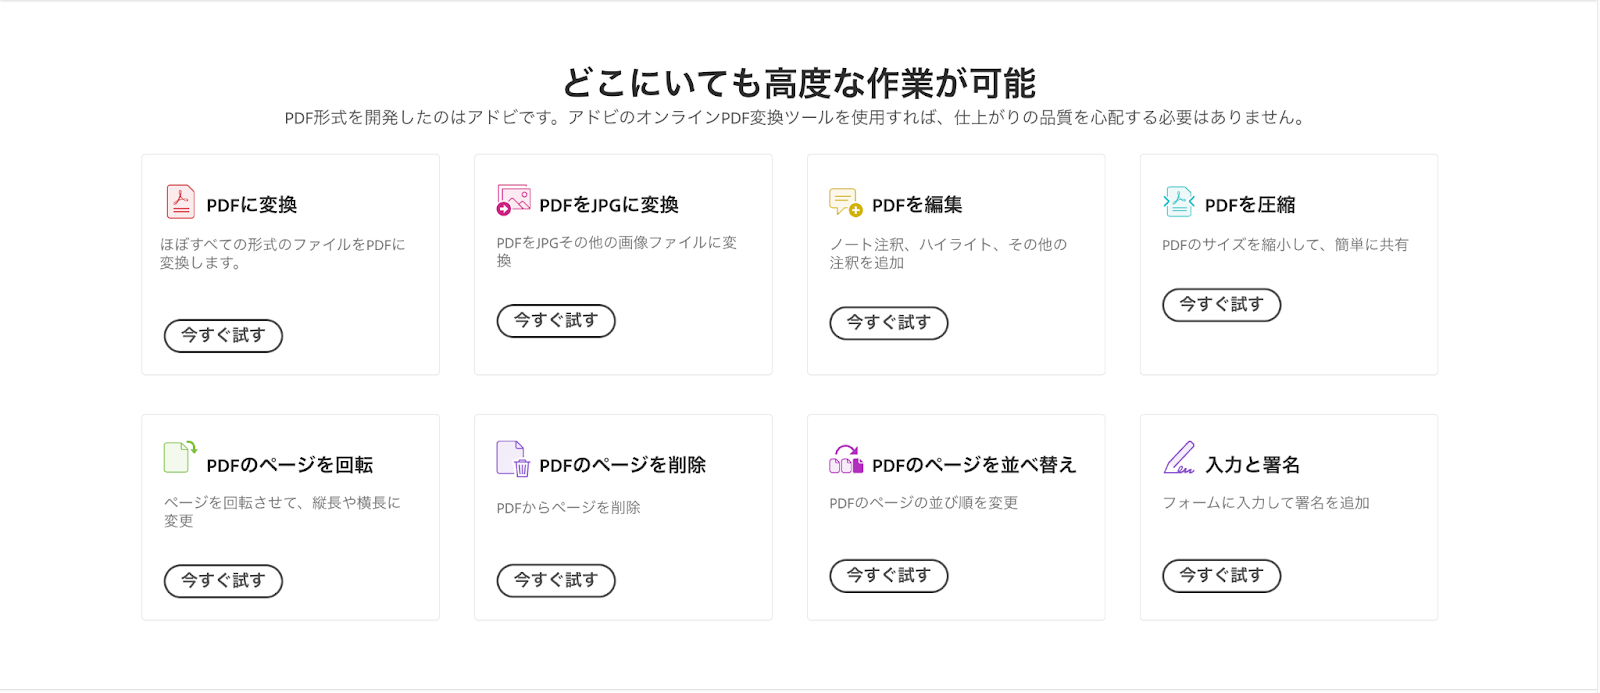Click the PDFをJPGに変換 image icon

tap(514, 200)
